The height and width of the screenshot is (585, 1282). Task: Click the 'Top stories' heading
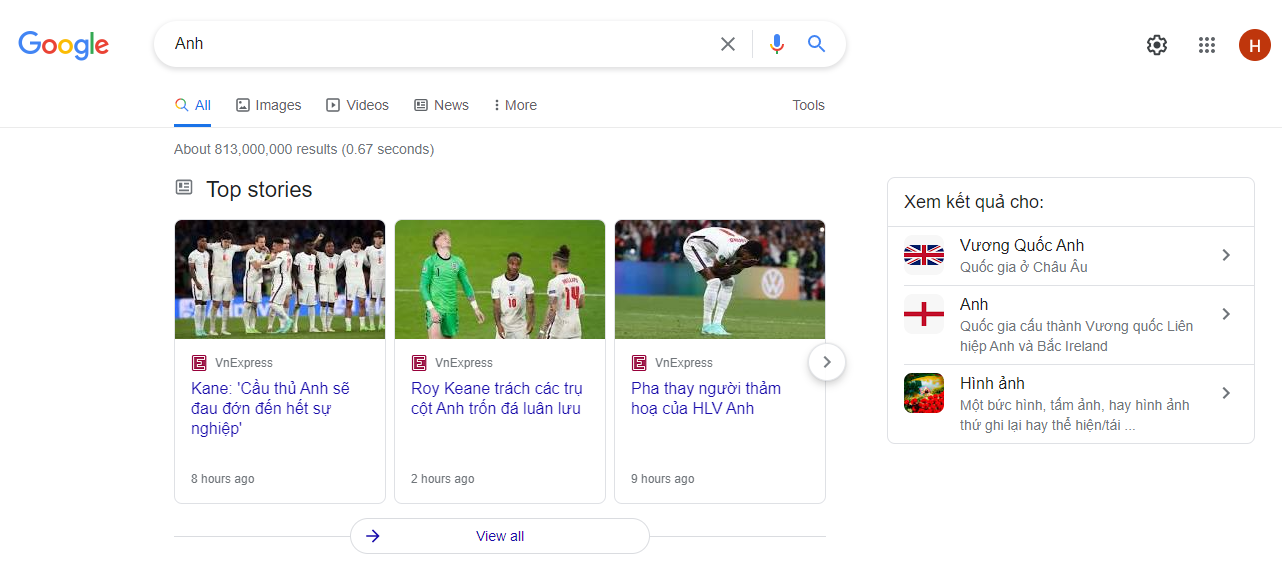[259, 189]
